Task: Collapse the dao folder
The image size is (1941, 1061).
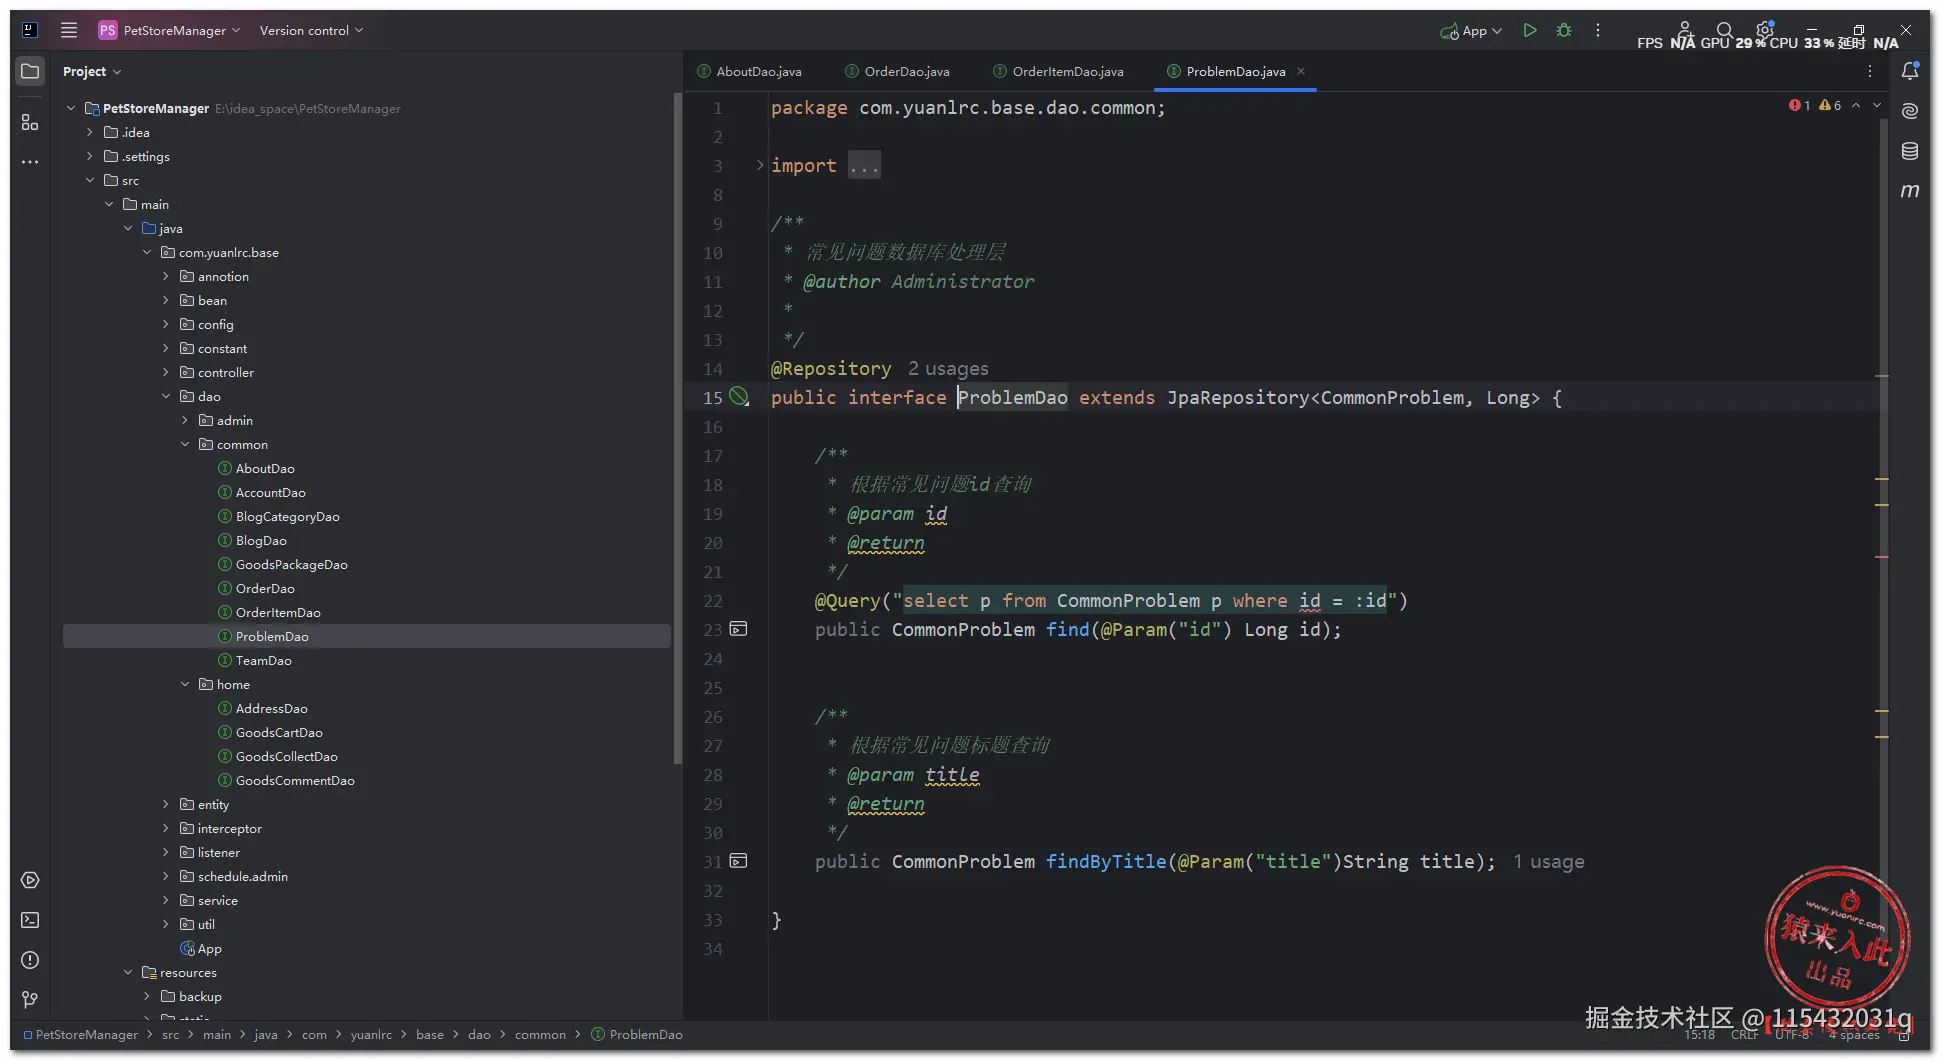Action: (166, 396)
